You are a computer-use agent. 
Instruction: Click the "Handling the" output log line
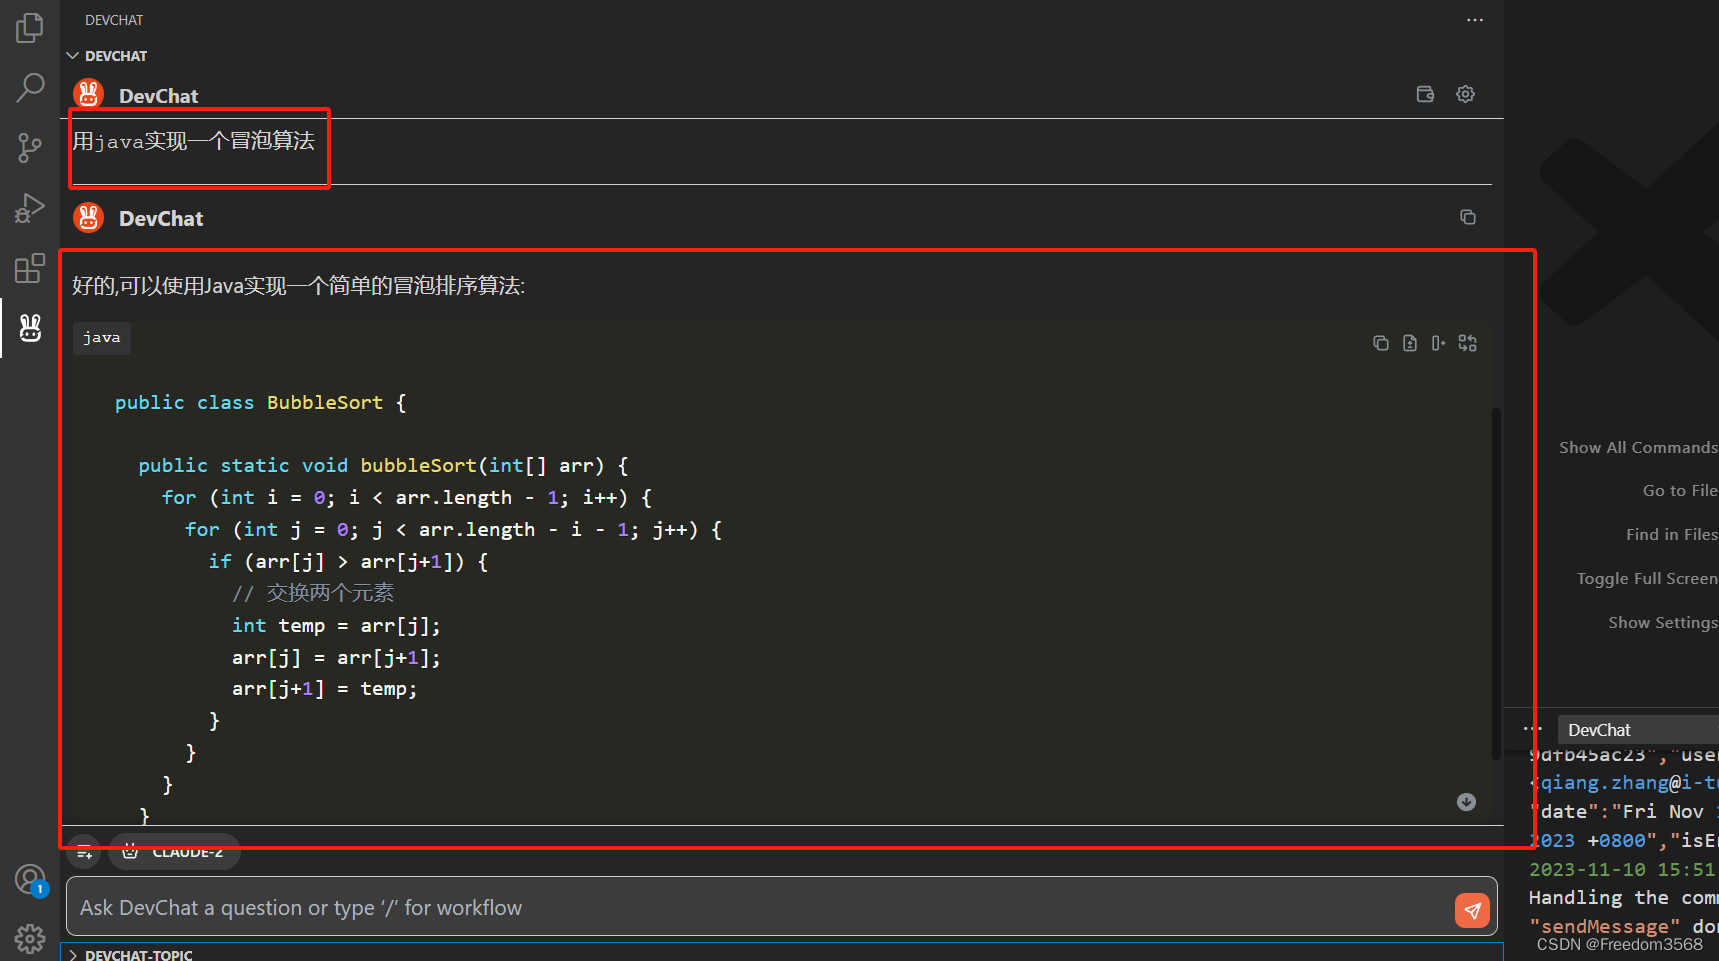(x=1623, y=898)
